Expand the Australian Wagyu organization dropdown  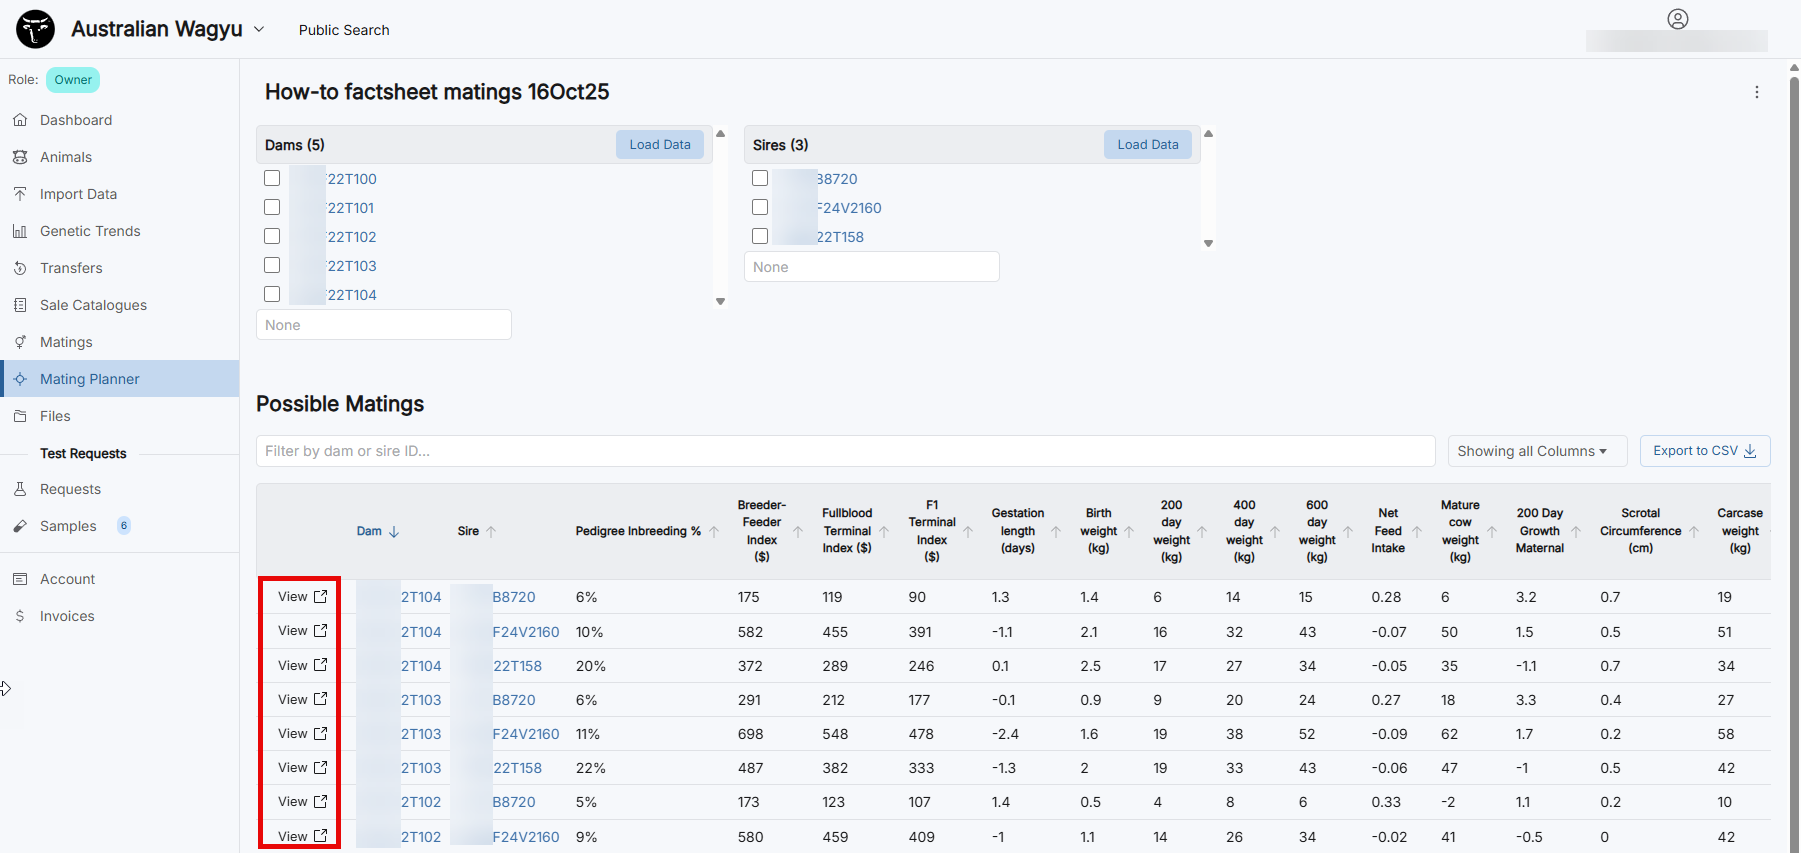(259, 29)
